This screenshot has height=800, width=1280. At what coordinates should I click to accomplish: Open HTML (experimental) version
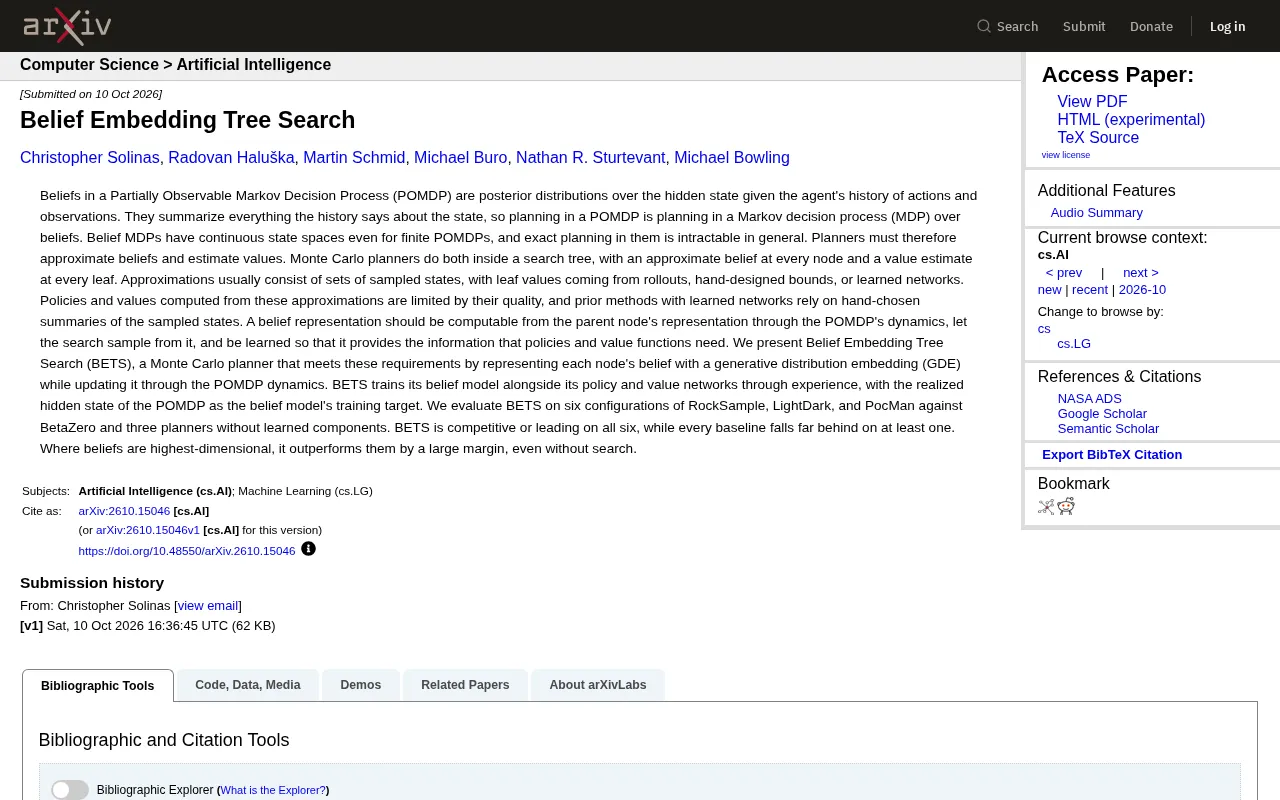tap(1131, 120)
